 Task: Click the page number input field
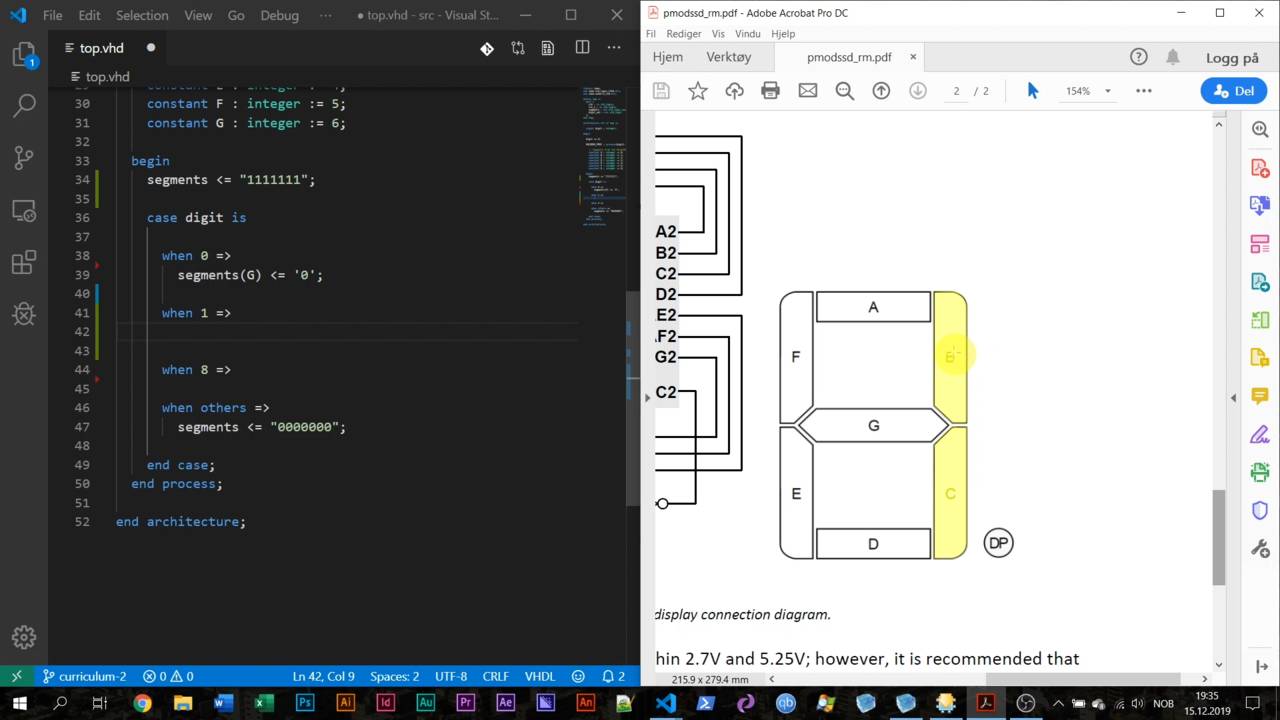click(x=956, y=91)
